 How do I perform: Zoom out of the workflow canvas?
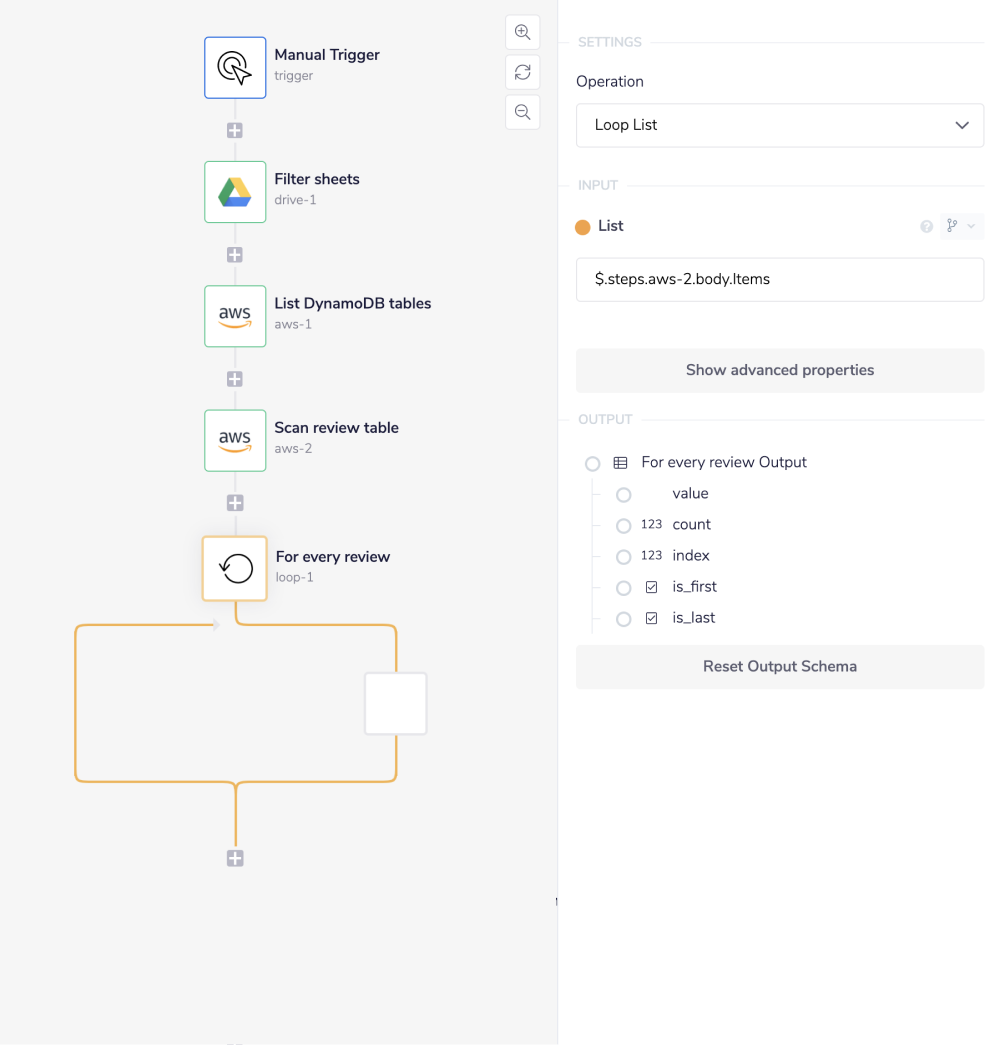click(x=522, y=112)
